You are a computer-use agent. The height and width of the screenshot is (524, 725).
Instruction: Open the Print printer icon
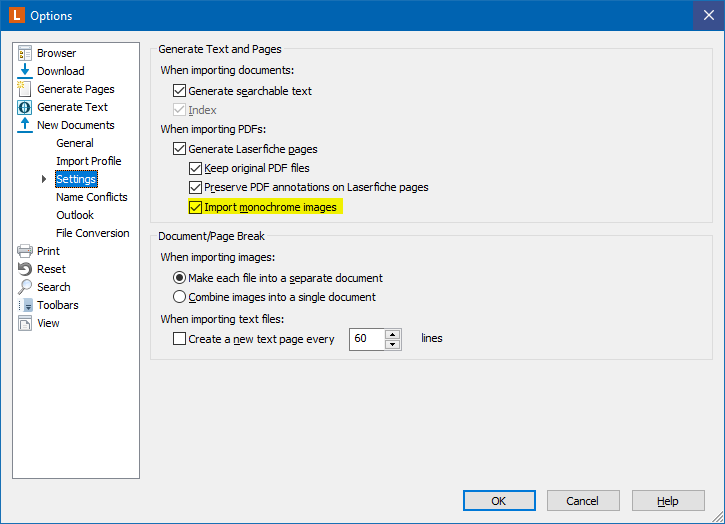click(25, 251)
